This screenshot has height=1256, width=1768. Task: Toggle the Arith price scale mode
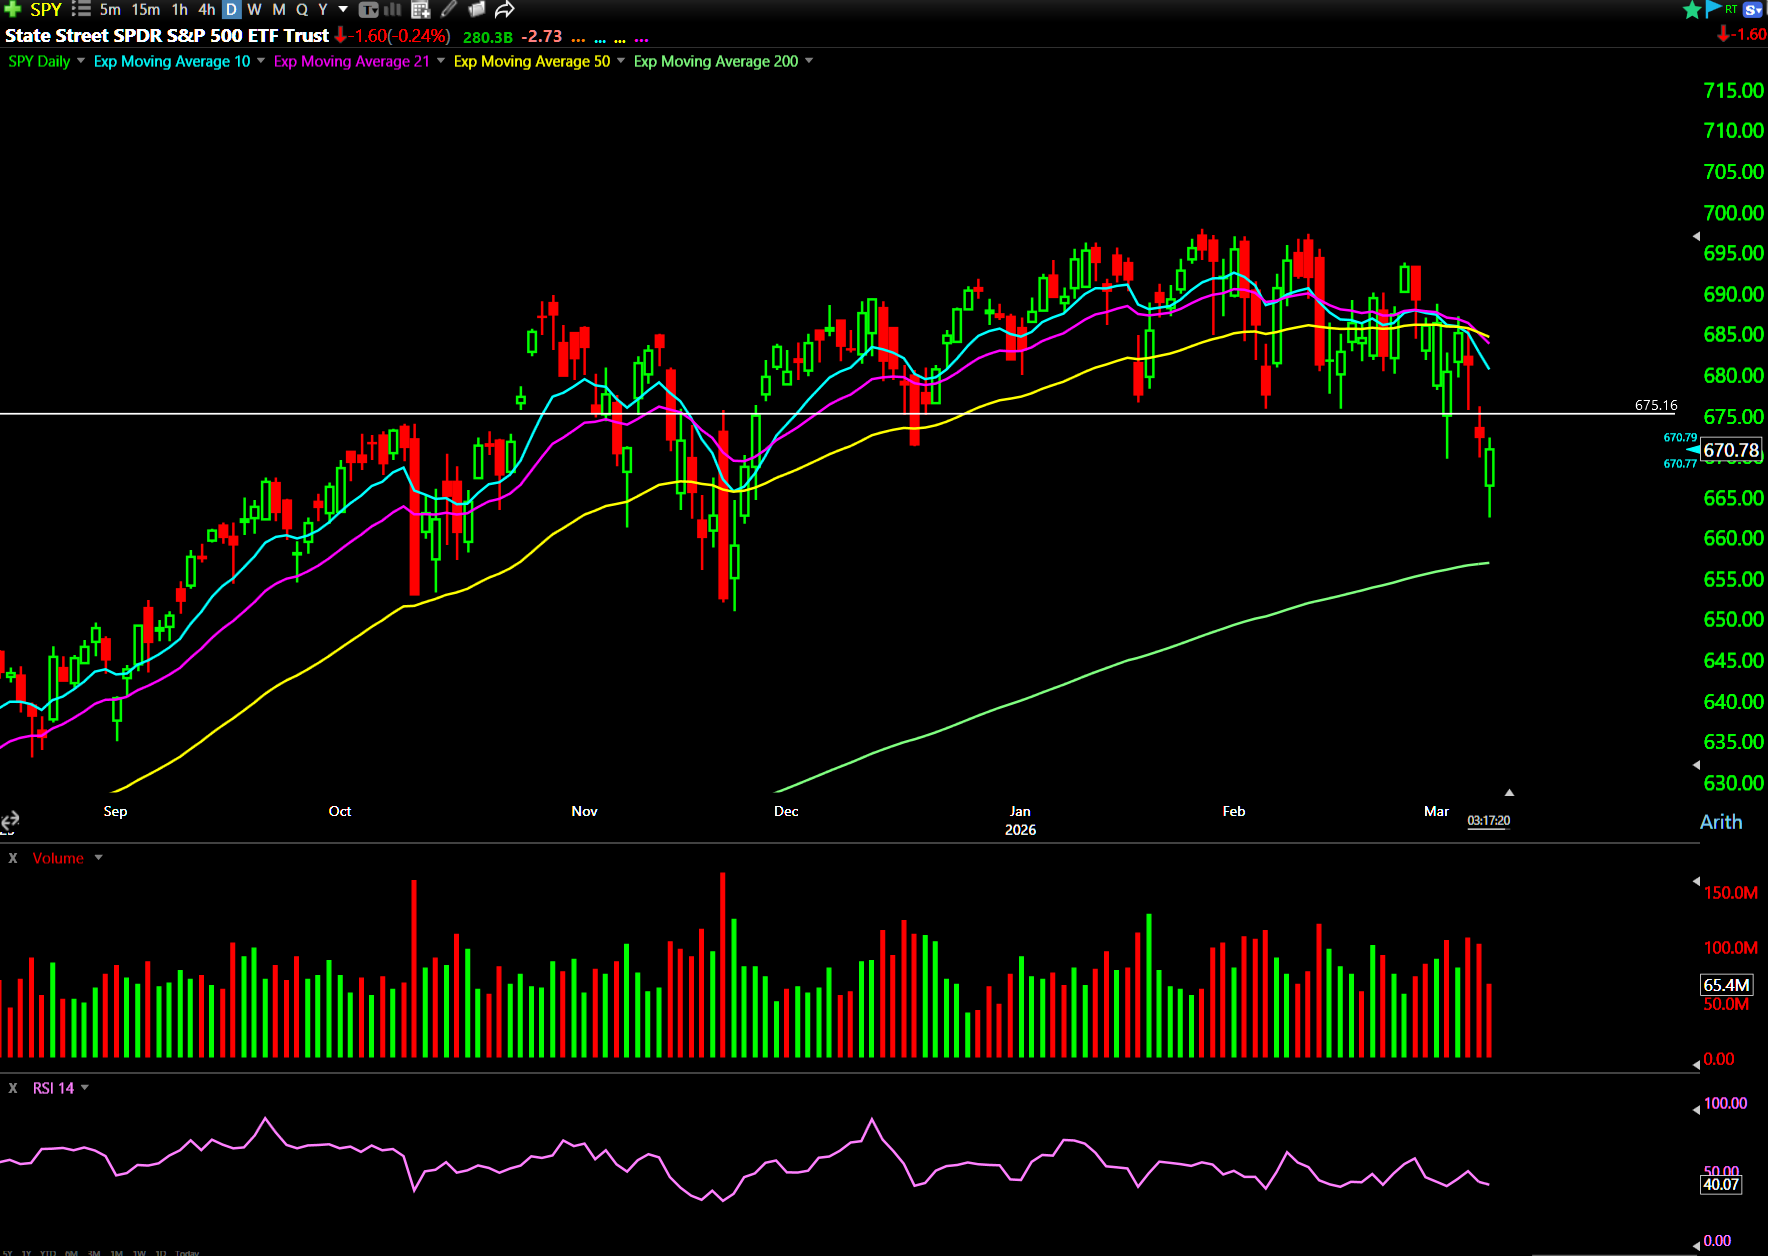pyautogui.click(x=1720, y=822)
